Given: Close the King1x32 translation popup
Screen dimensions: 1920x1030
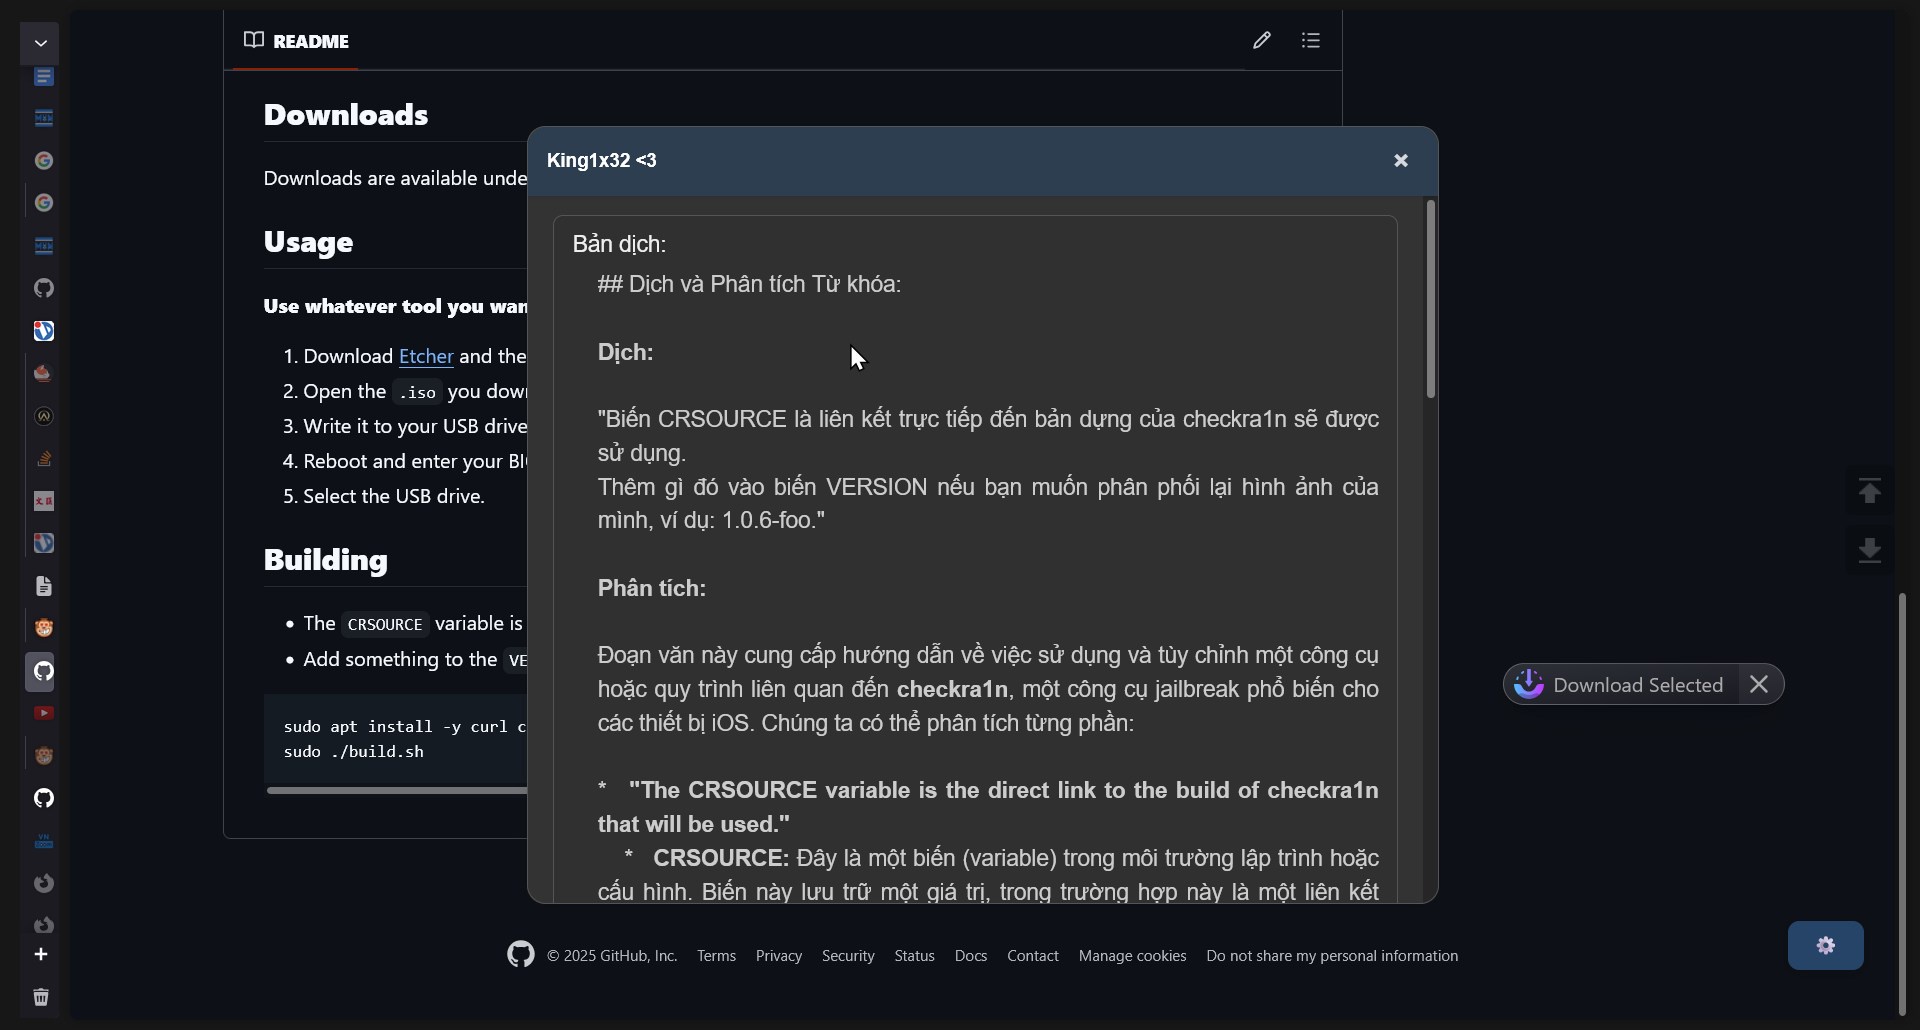Looking at the screenshot, I should (1401, 160).
